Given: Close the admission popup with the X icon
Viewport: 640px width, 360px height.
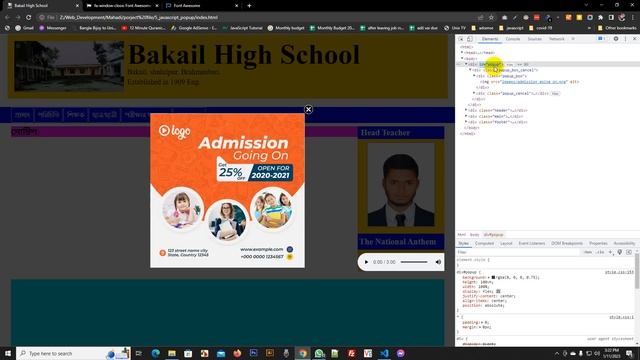Looking at the screenshot, I should click(309, 109).
